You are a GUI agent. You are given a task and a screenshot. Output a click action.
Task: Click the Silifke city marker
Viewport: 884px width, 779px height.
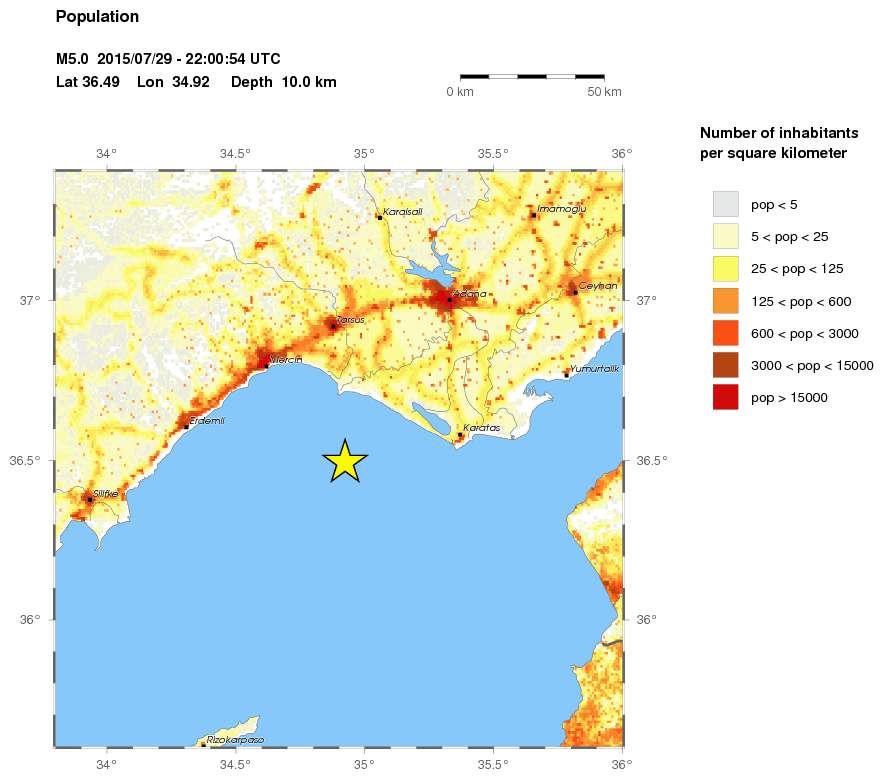point(90,499)
